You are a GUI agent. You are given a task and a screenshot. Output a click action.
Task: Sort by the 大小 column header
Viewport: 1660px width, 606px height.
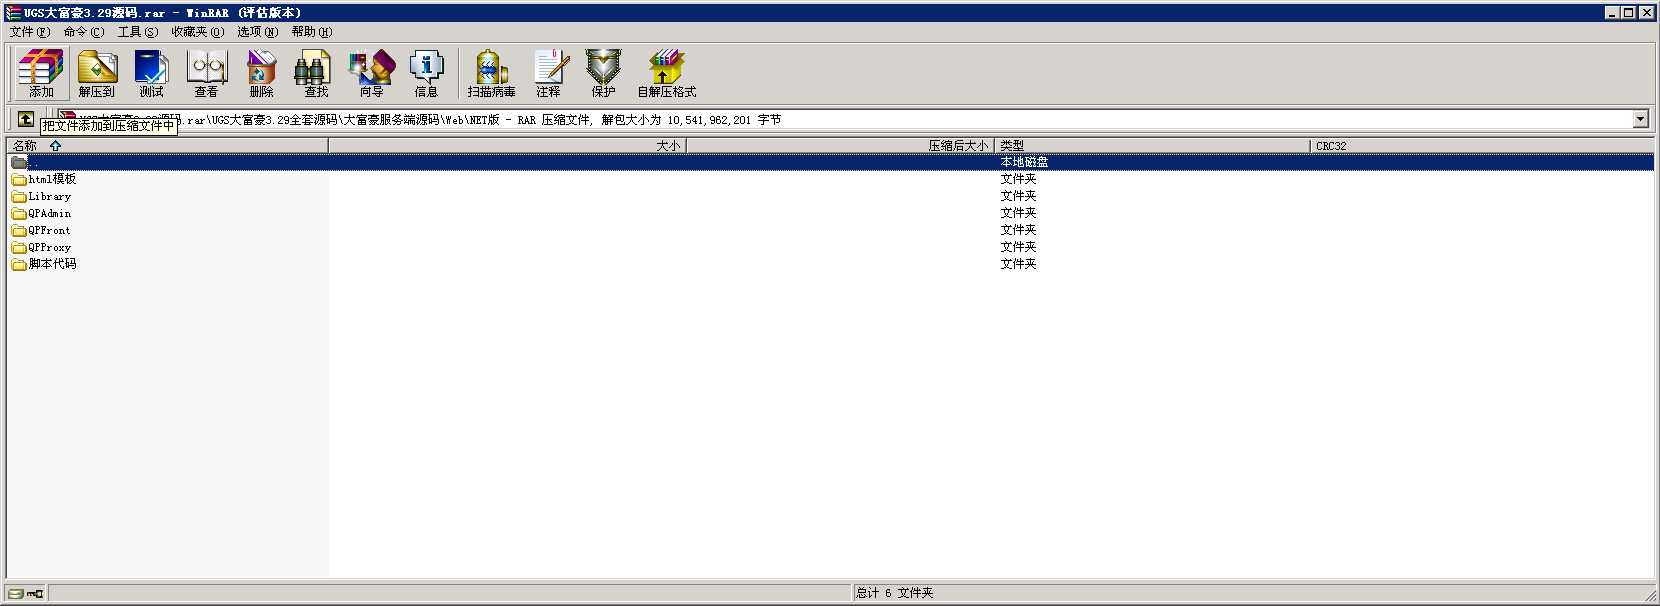(507, 146)
